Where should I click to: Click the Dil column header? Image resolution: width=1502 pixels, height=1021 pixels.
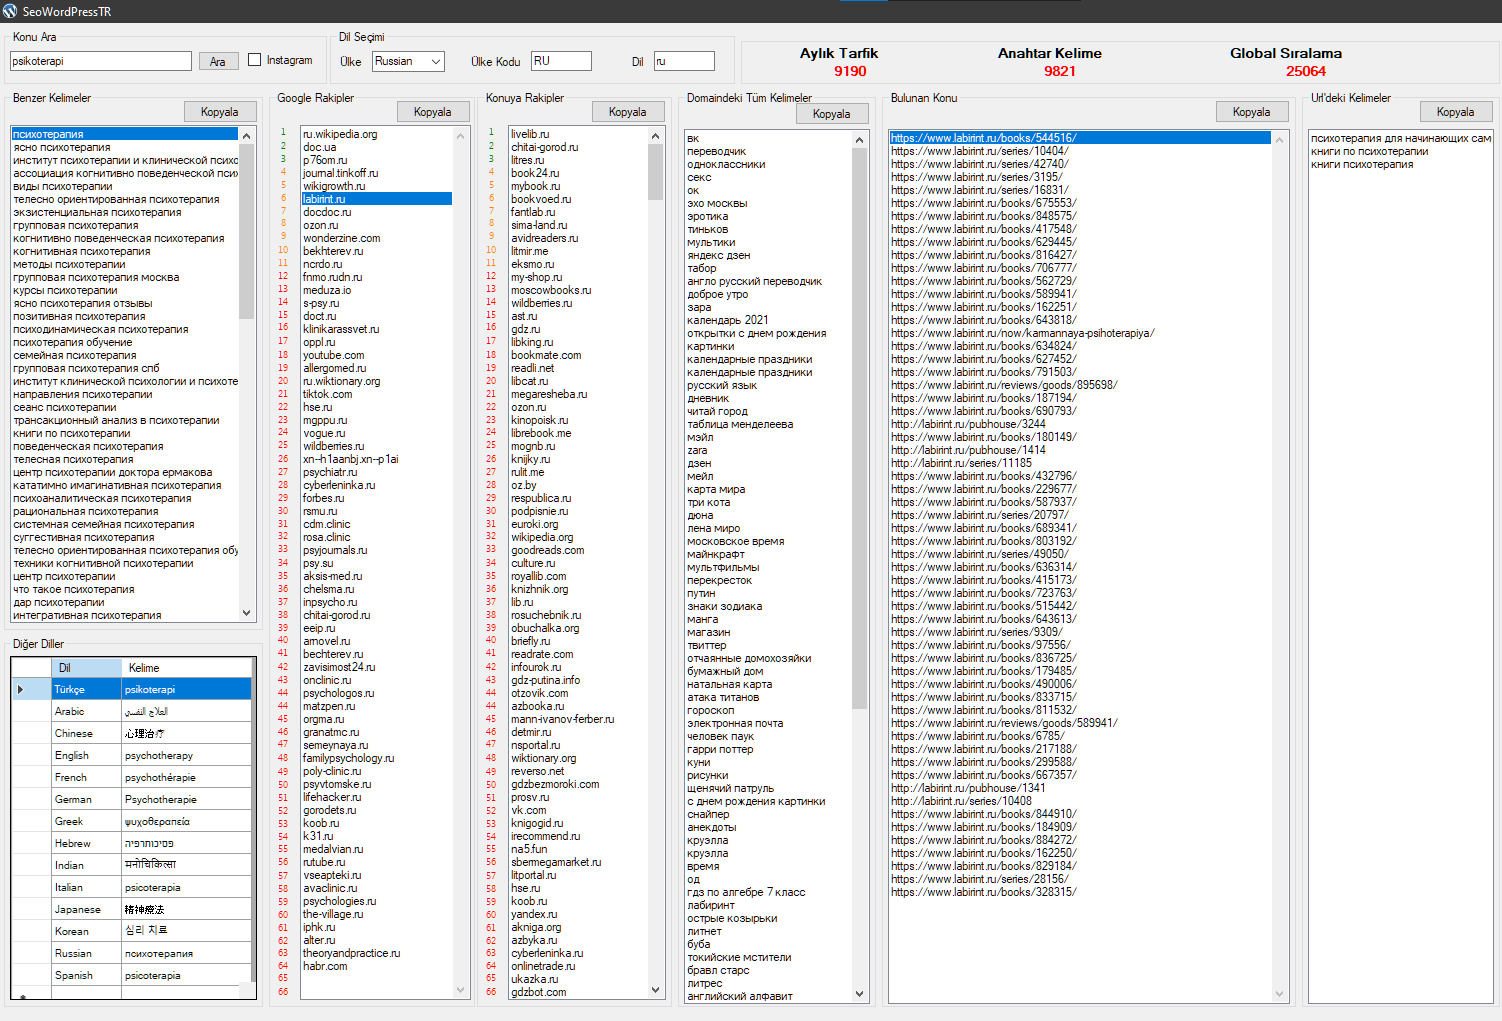coord(86,667)
